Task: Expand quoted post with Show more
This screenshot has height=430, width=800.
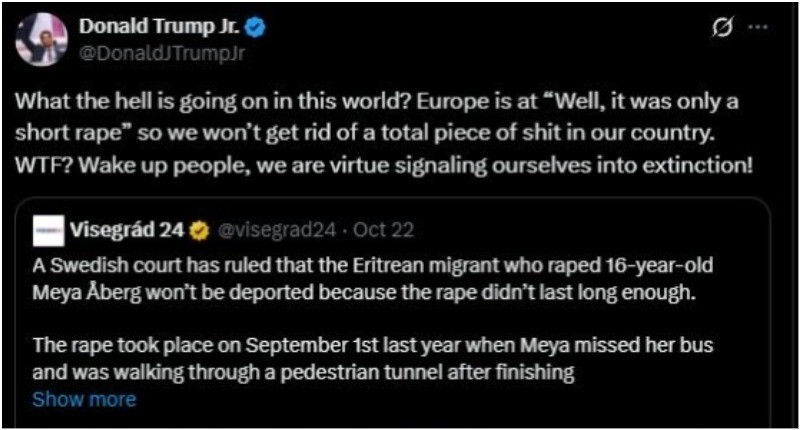Action: [x=84, y=399]
